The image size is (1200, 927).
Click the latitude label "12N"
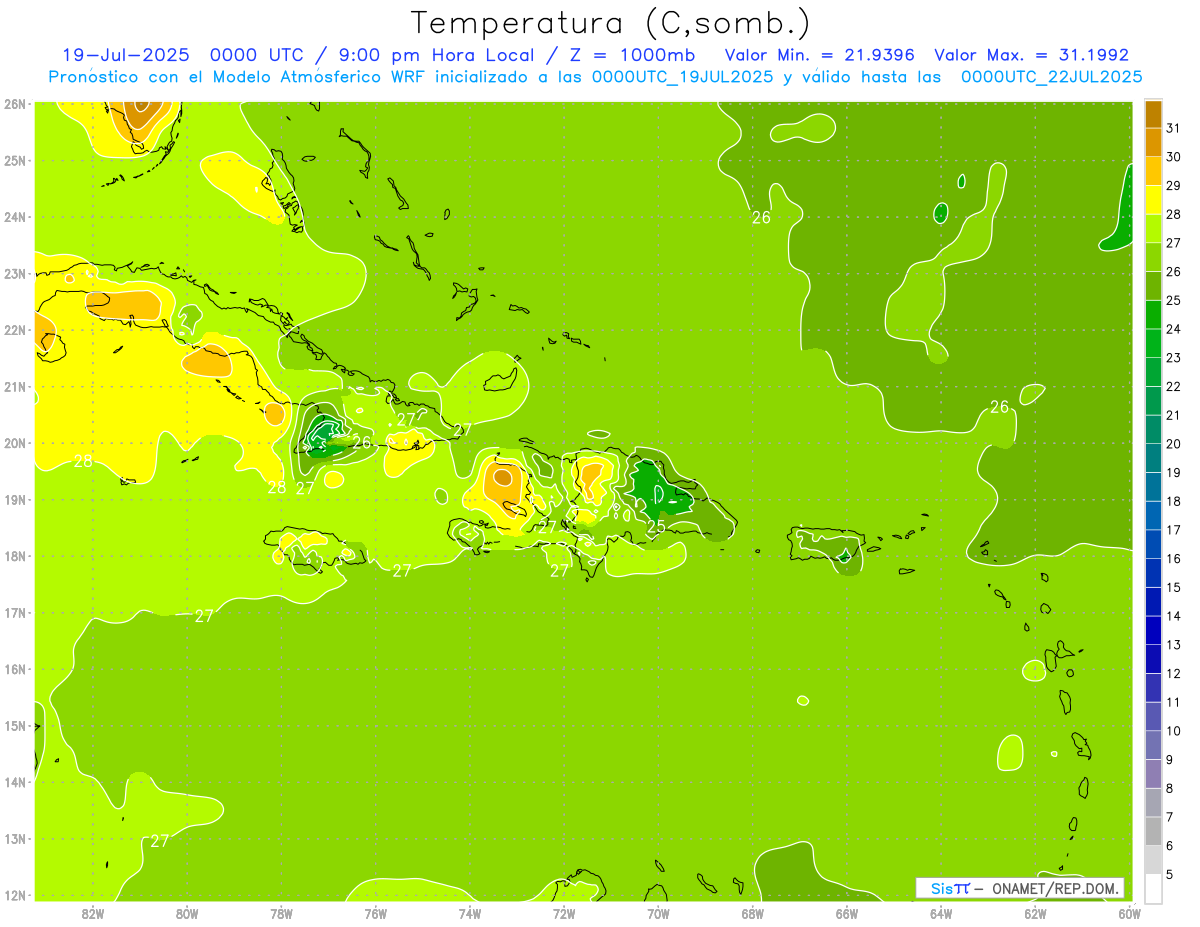pyautogui.click(x=15, y=895)
